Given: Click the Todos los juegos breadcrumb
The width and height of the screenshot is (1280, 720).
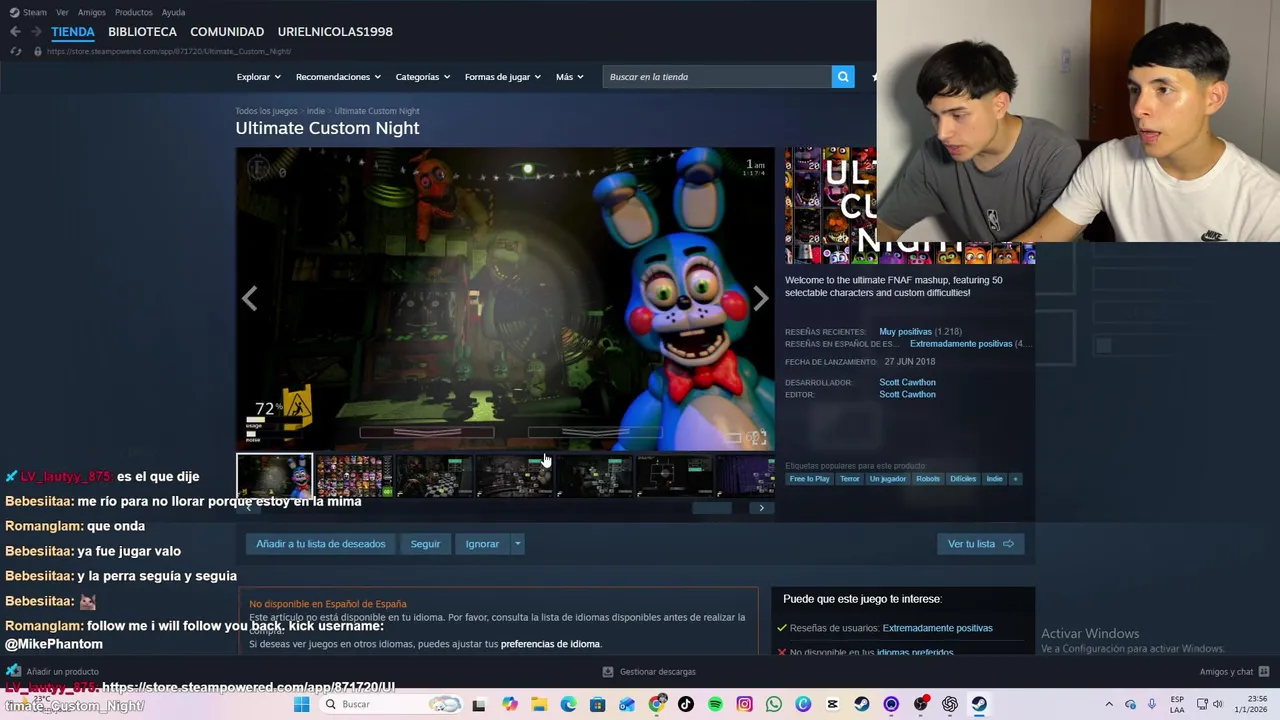Looking at the screenshot, I should [266, 111].
